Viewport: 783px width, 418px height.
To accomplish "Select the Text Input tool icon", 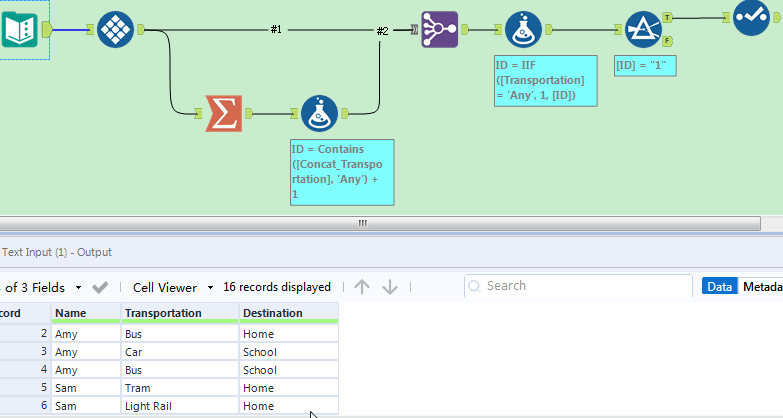I will 19,29.
